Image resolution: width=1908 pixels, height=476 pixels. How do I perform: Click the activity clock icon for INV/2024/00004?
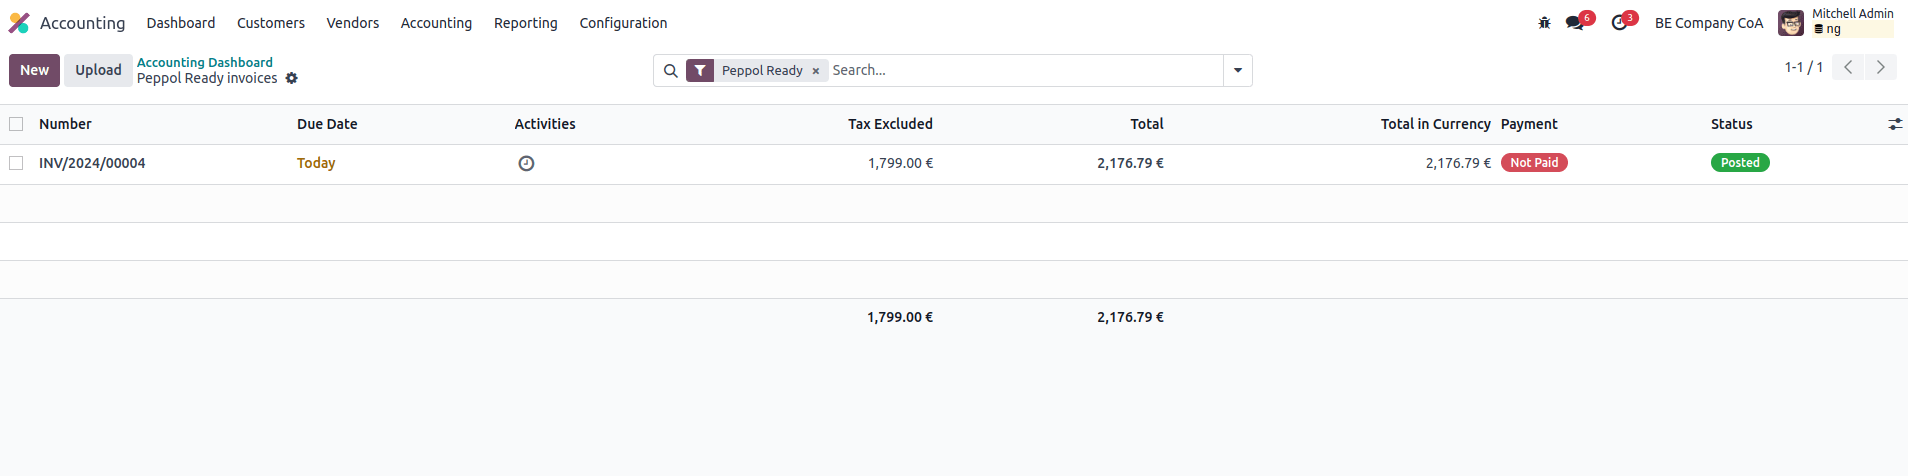click(x=526, y=164)
